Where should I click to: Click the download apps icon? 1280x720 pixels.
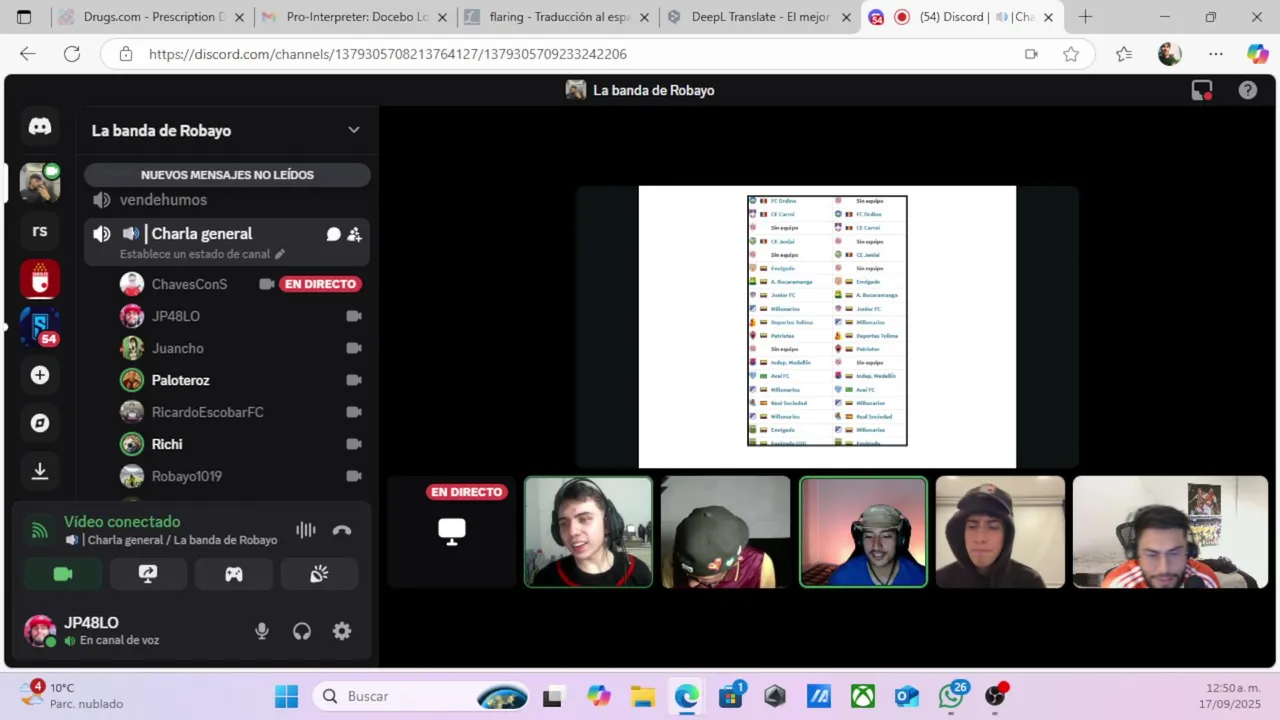point(40,471)
